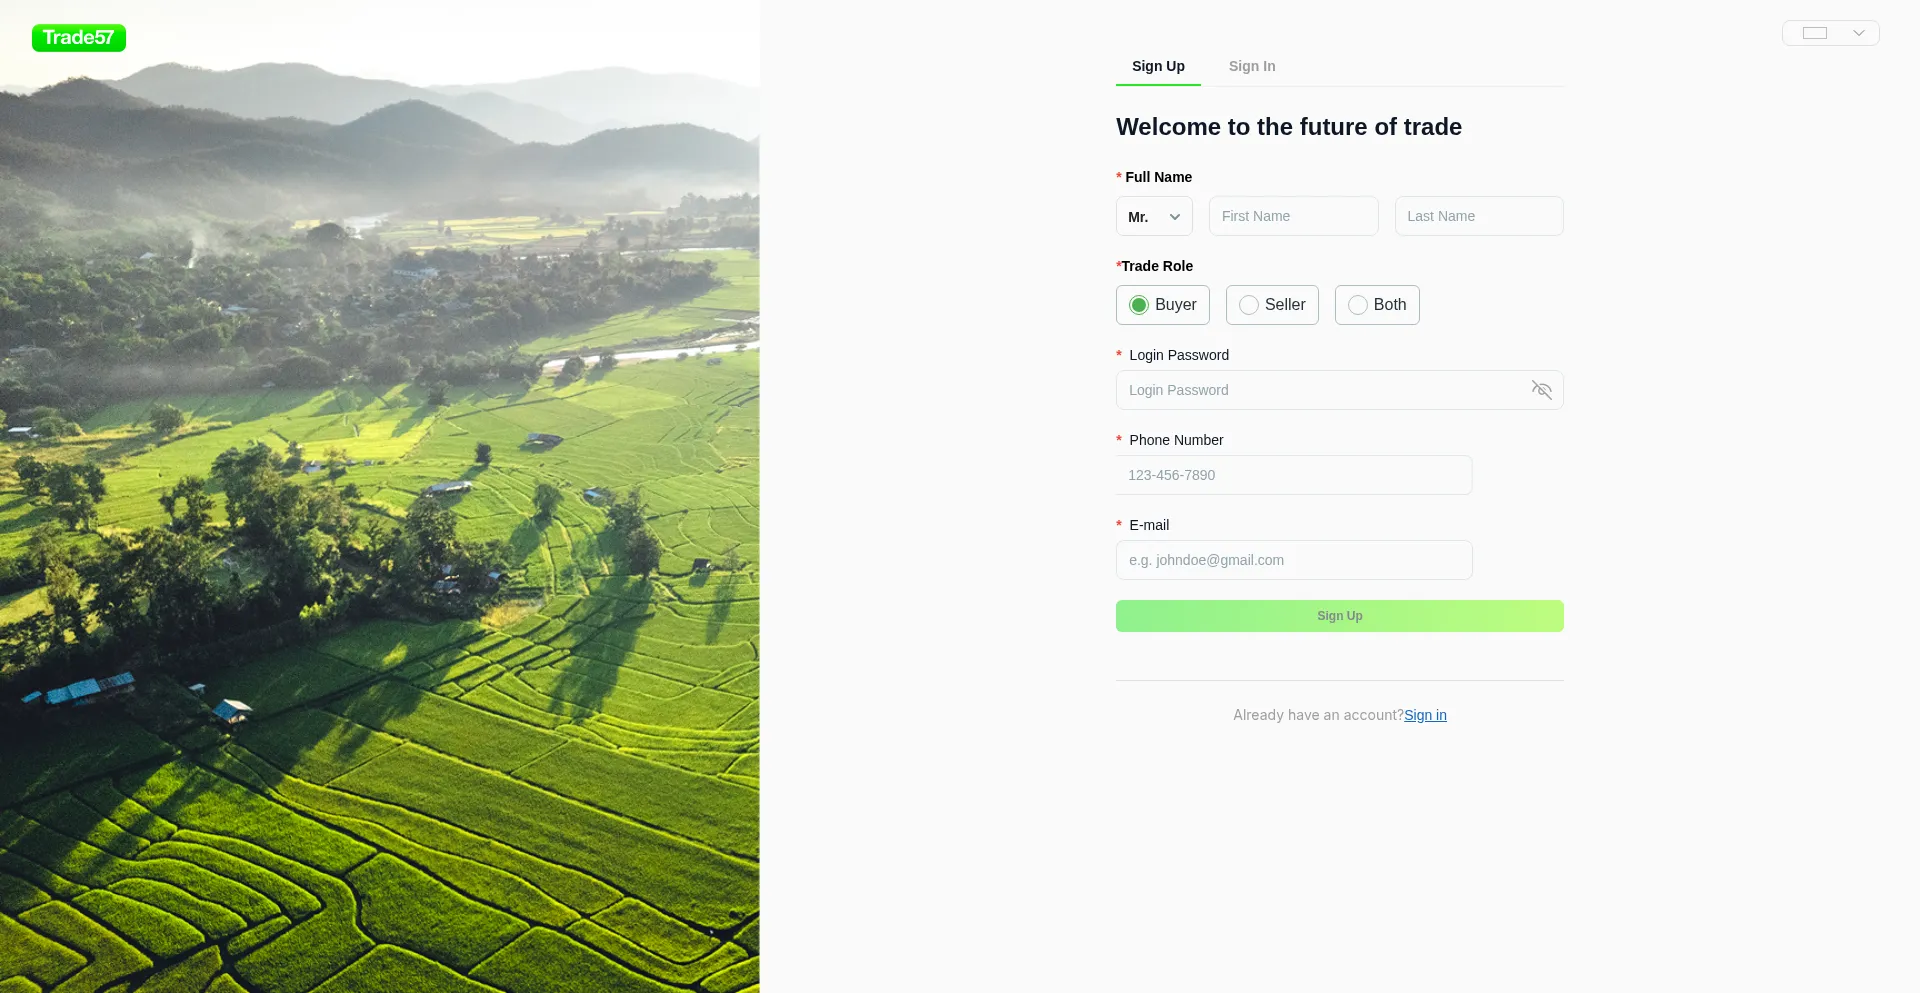Choose the Seller trade role
Image resolution: width=1920 pixels, height=993 pixels.
pos(1271,305)
